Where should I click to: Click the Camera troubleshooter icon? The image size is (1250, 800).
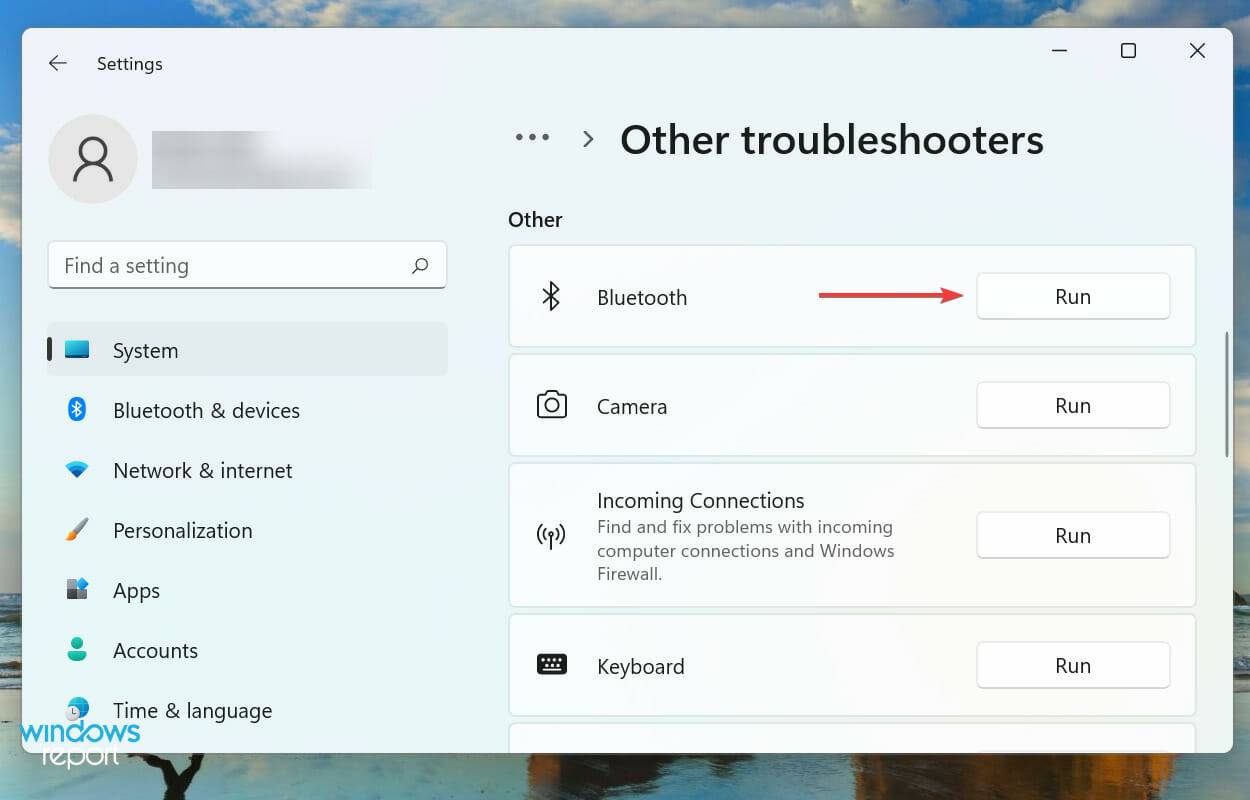pos(551,405)
